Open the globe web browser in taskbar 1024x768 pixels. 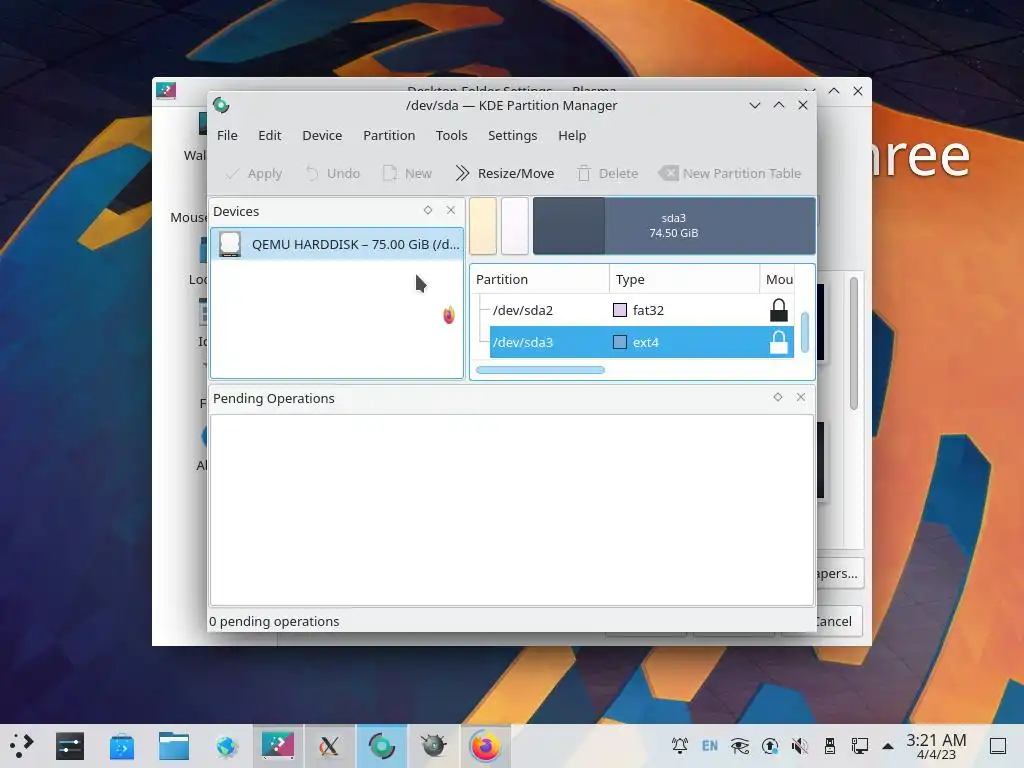(226, 746)
